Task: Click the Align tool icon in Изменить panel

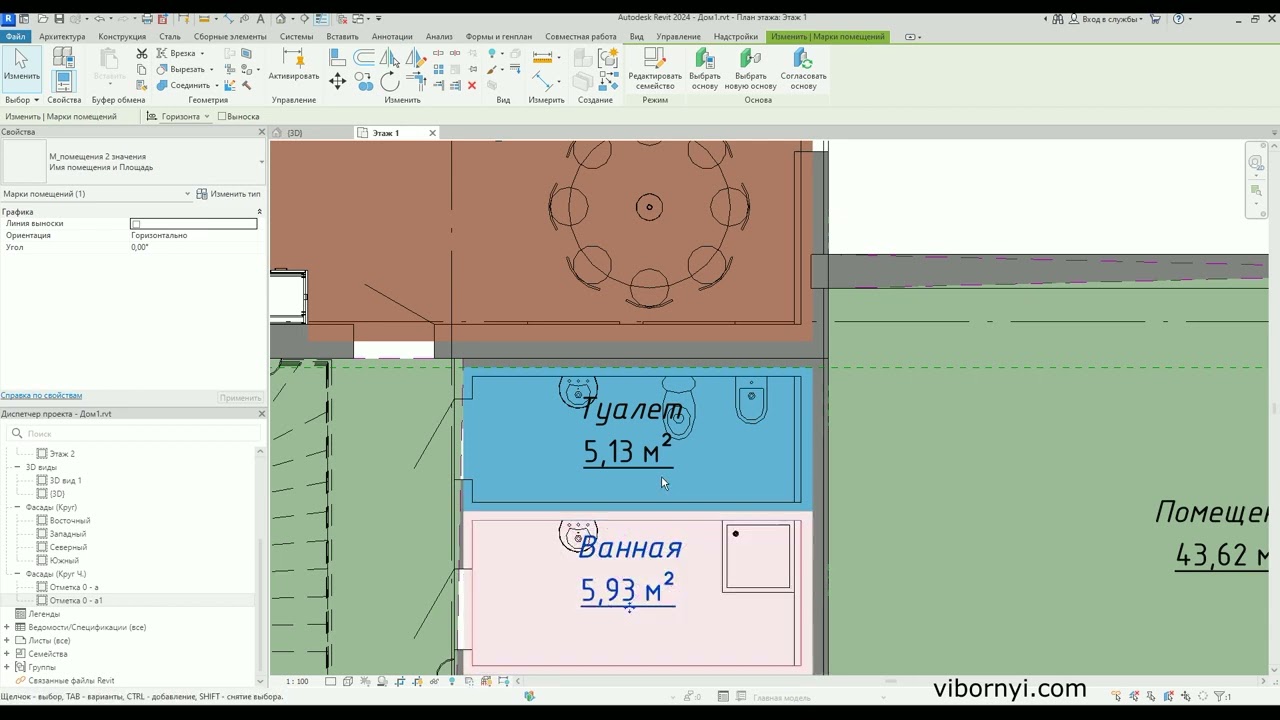Action: 338,58
